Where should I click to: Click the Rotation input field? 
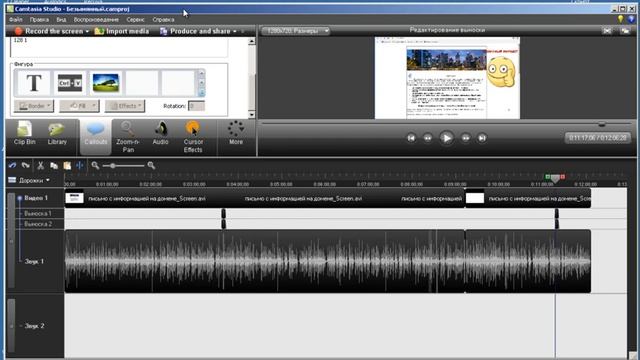196,106
